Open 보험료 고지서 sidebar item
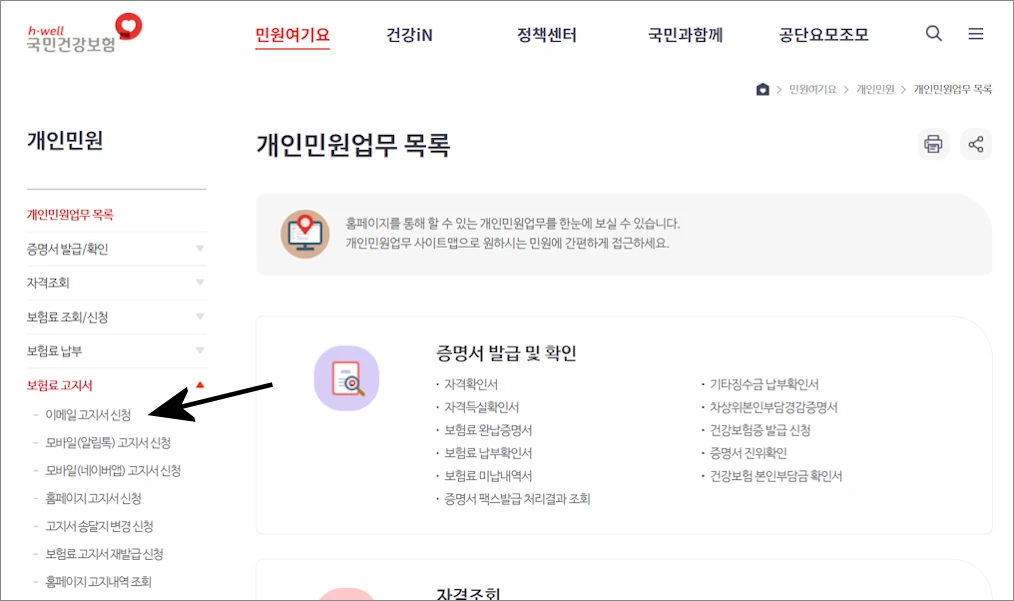This screenshot has width=1014, height=601. coord(59,386)
